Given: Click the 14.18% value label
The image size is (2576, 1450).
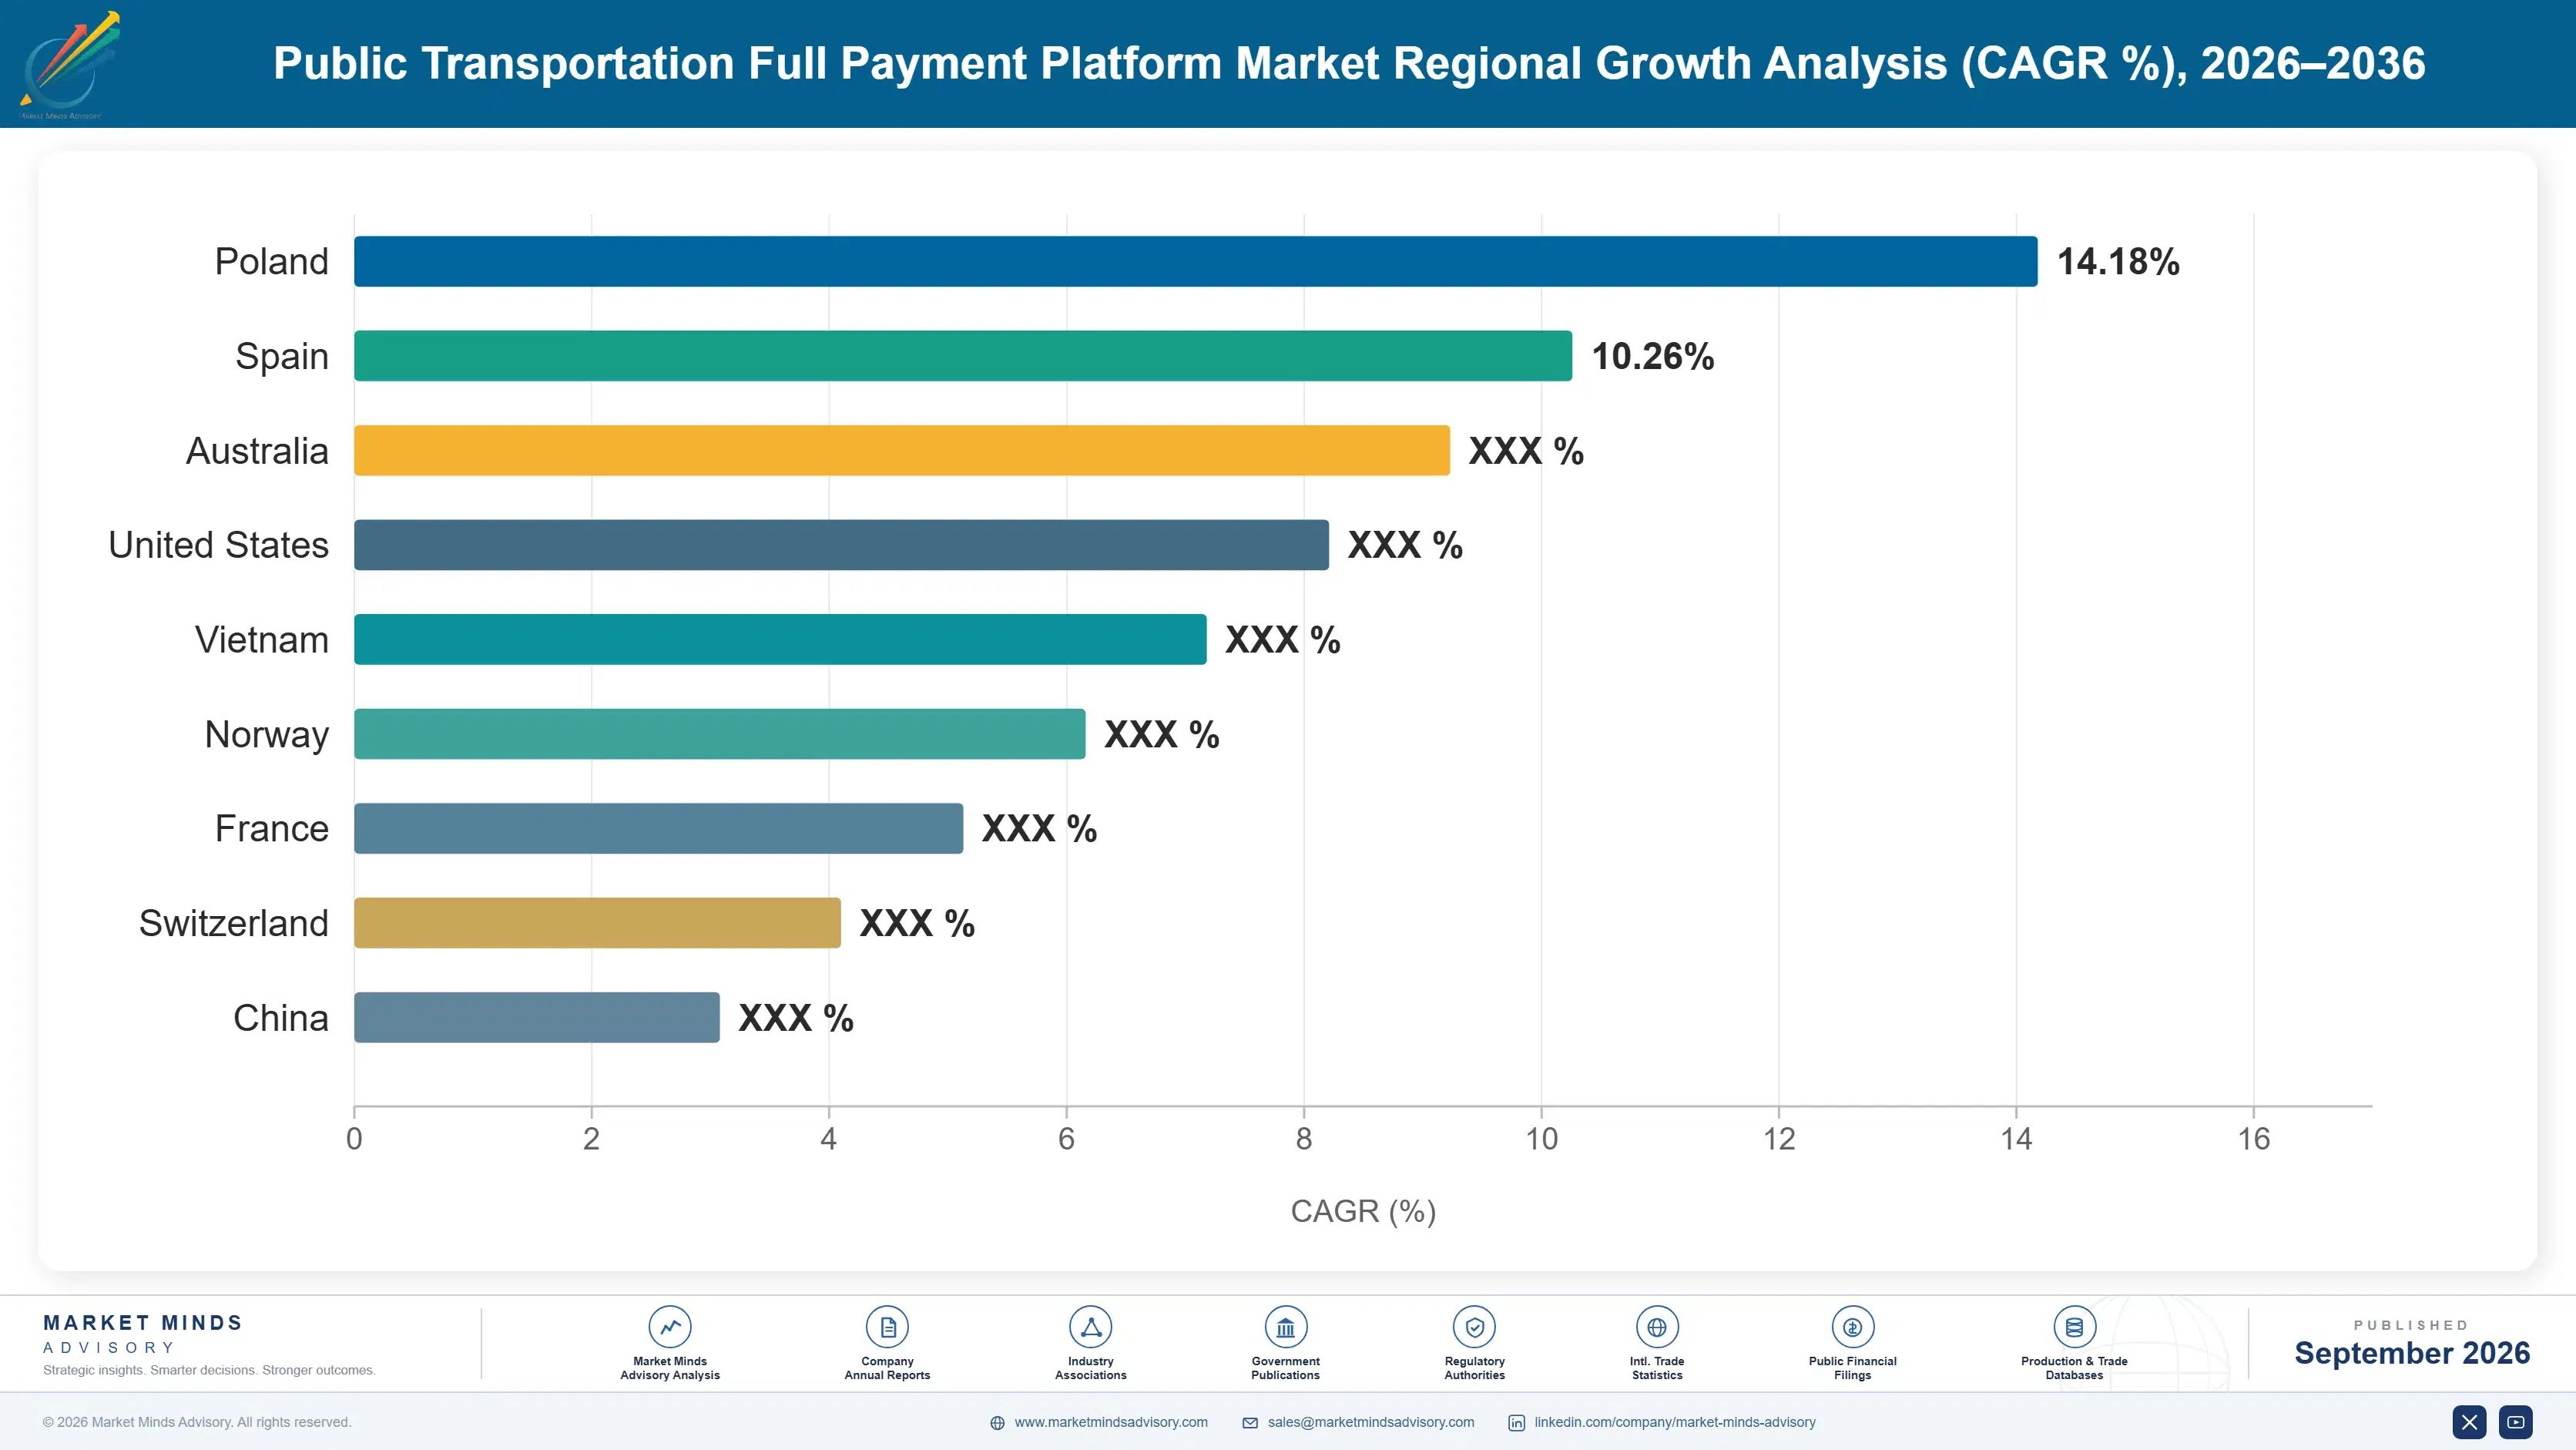Looking at the screenshot, I should [x=2118, y=262].
